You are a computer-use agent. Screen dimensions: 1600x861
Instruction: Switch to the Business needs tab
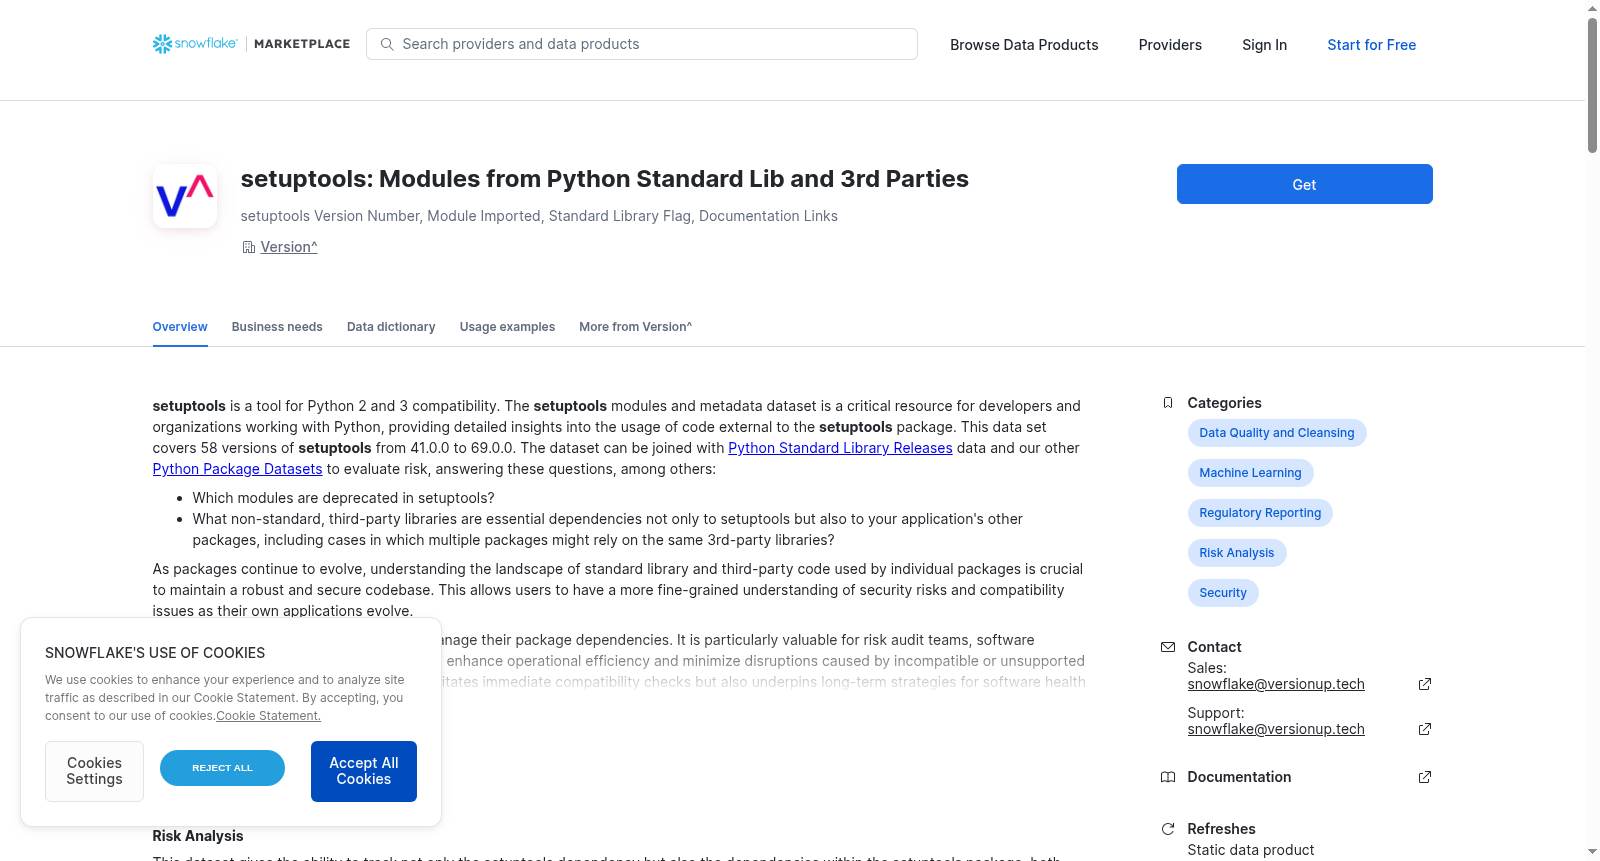pos(277,327)
